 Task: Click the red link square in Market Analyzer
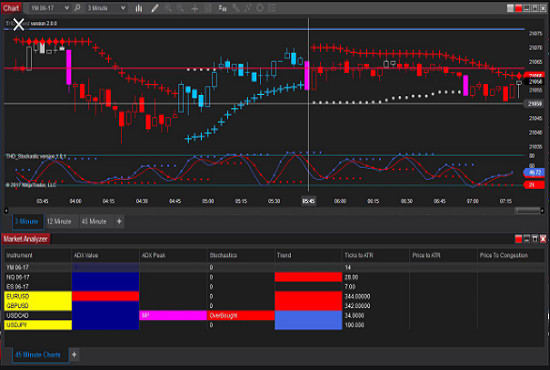coord(518,239)
